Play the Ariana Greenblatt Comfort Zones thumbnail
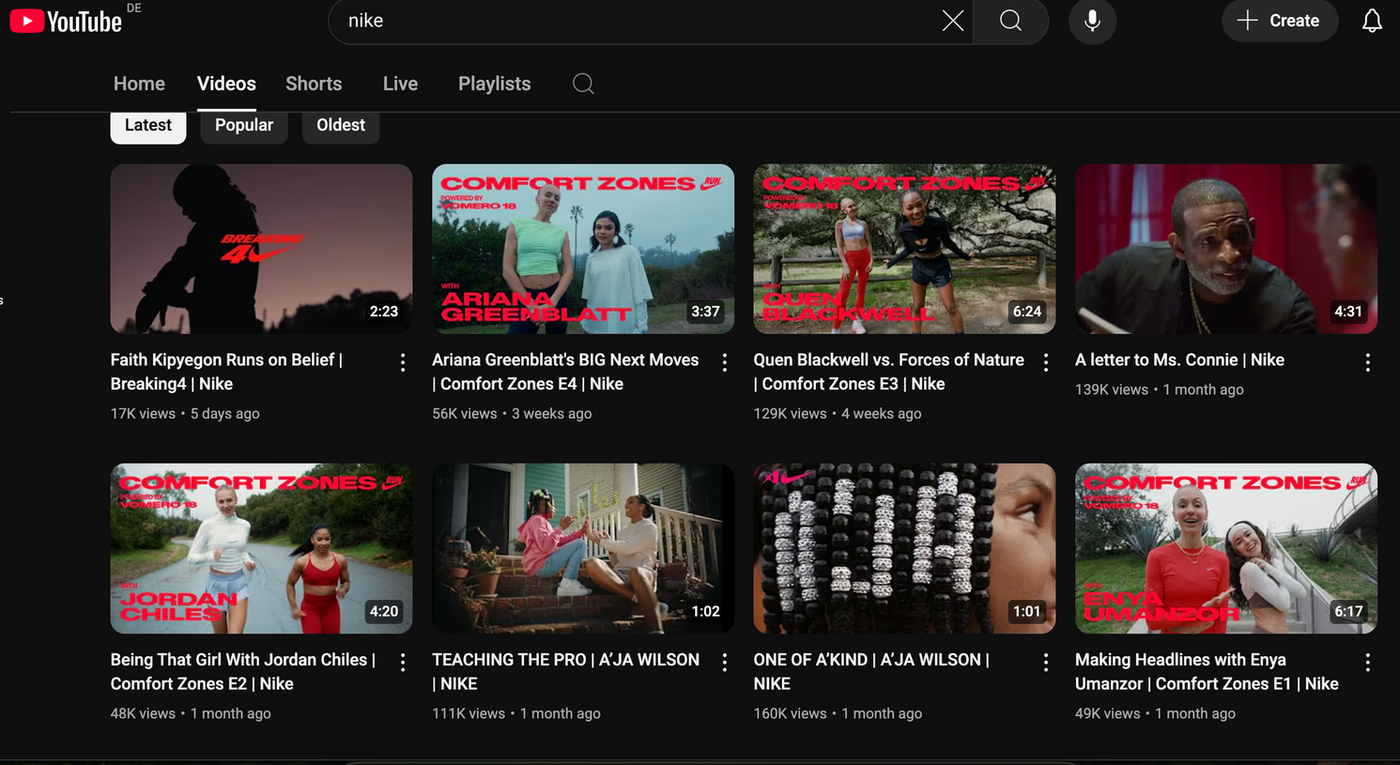This screenshot has width=1400, height=765. click(x=583, y=249)
